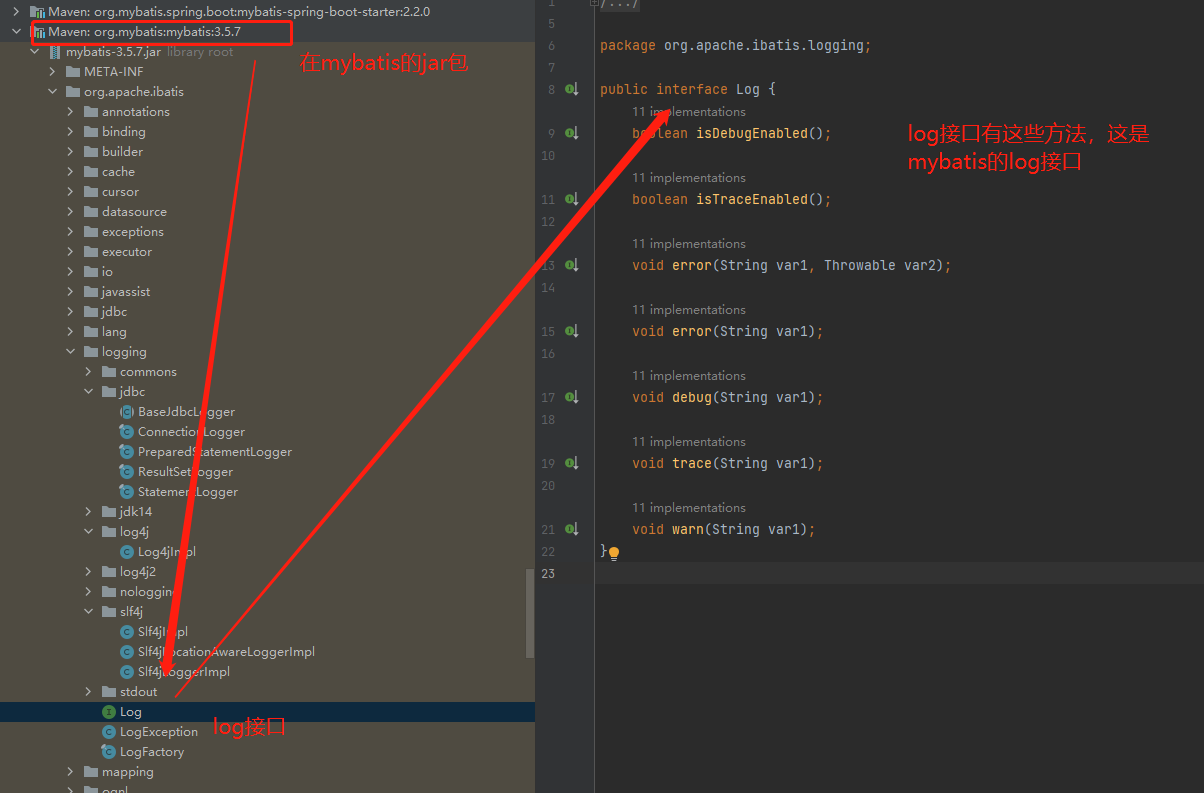Place cursor on empty line 23
Screen dimensions: 1204x793
point(899,573)
